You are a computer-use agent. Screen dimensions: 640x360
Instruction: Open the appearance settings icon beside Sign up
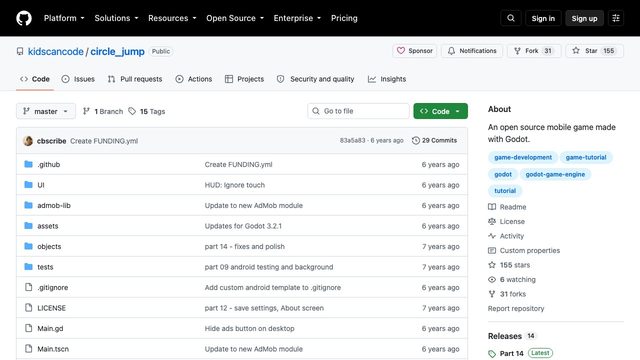tap(616, 18)
